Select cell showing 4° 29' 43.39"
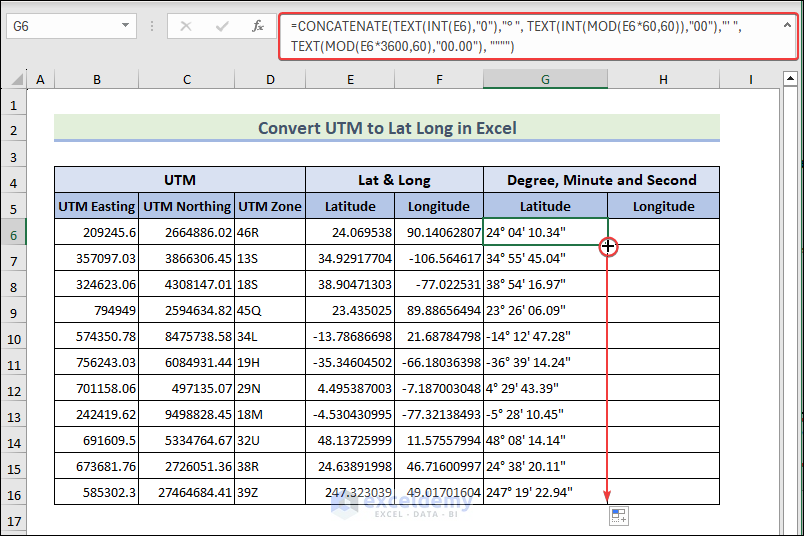 [x=546, y=388]
